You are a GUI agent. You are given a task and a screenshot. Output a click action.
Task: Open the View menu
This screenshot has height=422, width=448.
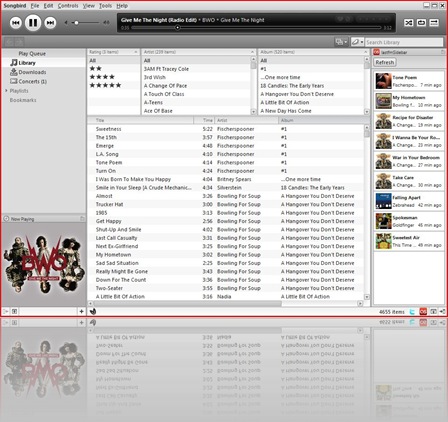pyautogui.click(x=89, y=6)
